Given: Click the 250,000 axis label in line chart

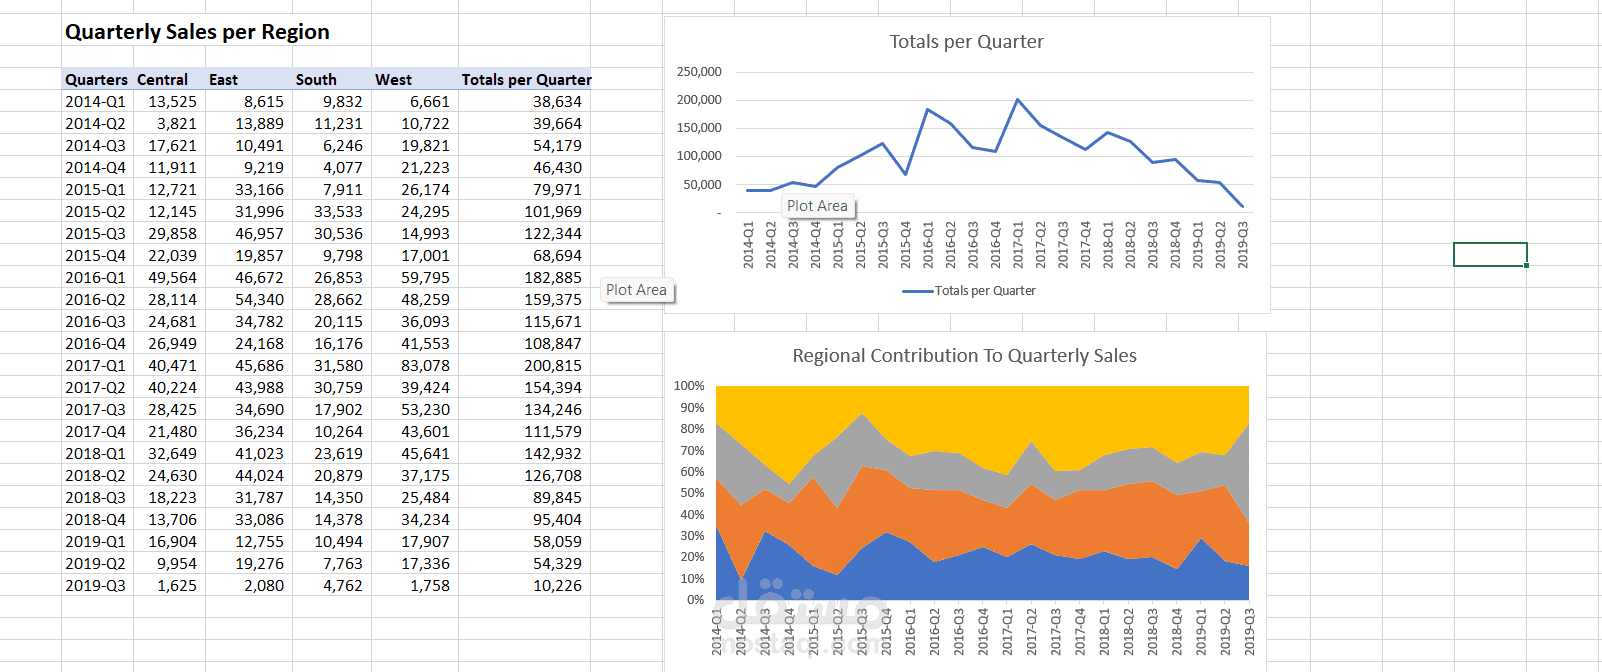Looking at the screenshot, I should click(699, 72).
